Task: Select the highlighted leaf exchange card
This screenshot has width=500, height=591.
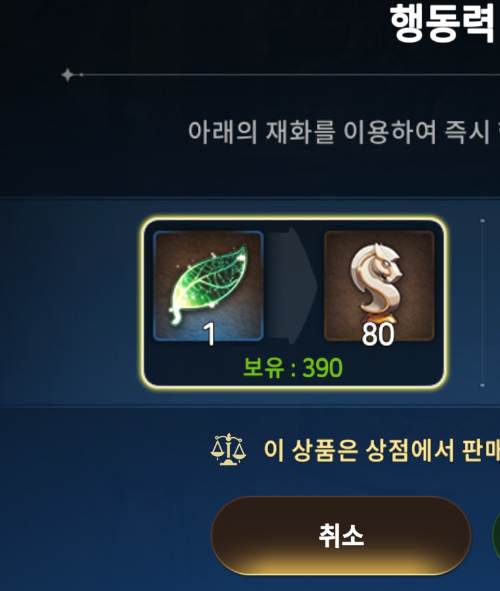Action: click(294, 303)
